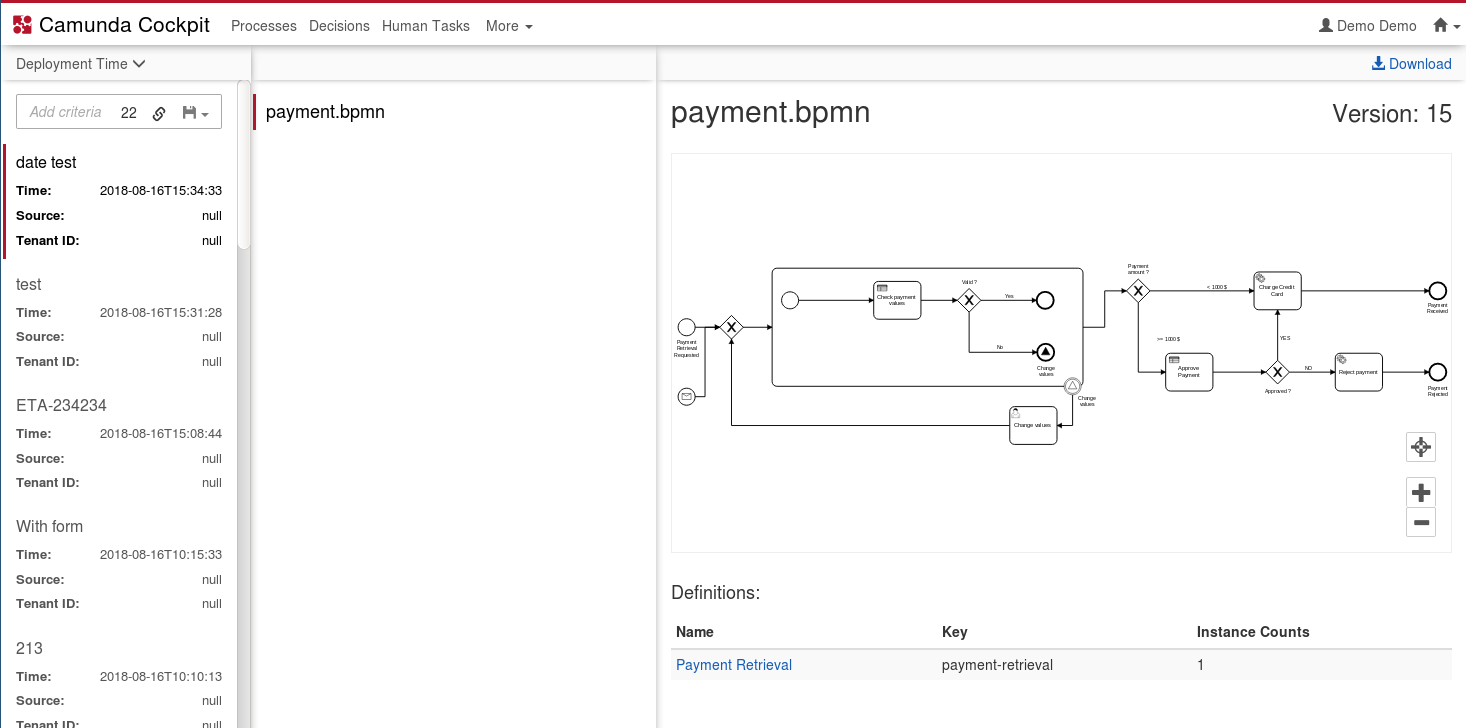This screenshot has height=728, width=1466.
Task: Click the criteria count '22'
Action: point(128,113)
